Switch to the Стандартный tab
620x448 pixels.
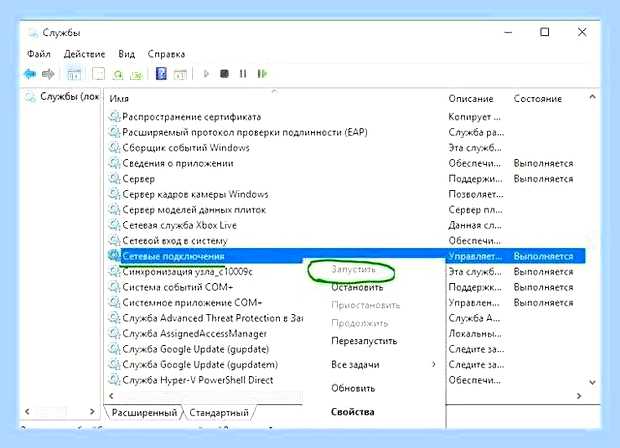[219, 413]
